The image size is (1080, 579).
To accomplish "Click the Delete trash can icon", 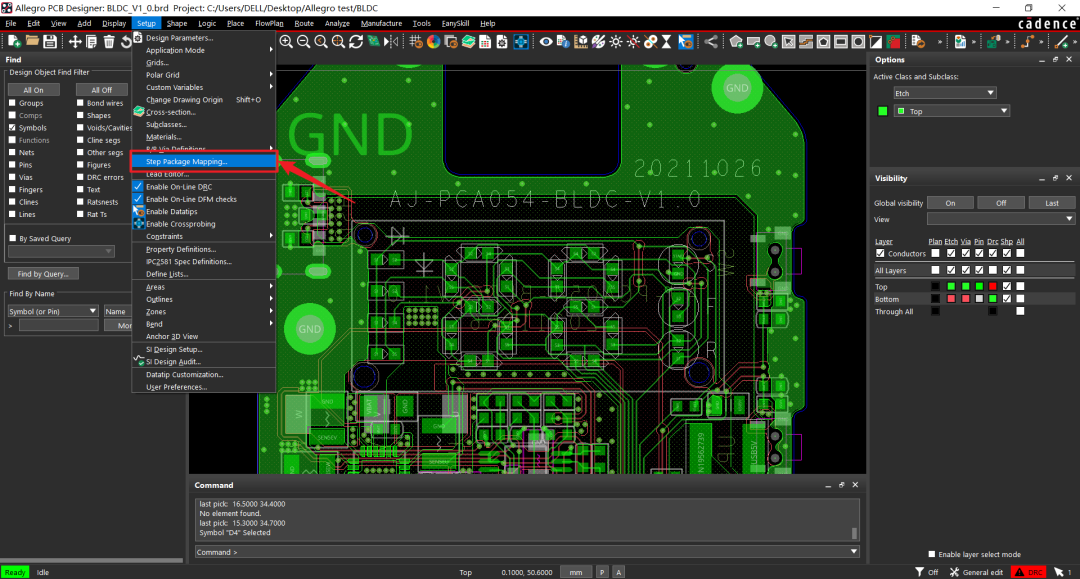I will coord(109,41).
